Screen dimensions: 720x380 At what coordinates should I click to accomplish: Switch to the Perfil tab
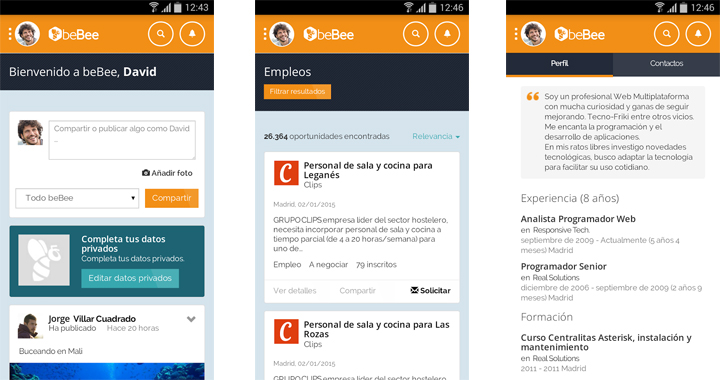click(559, 64)
